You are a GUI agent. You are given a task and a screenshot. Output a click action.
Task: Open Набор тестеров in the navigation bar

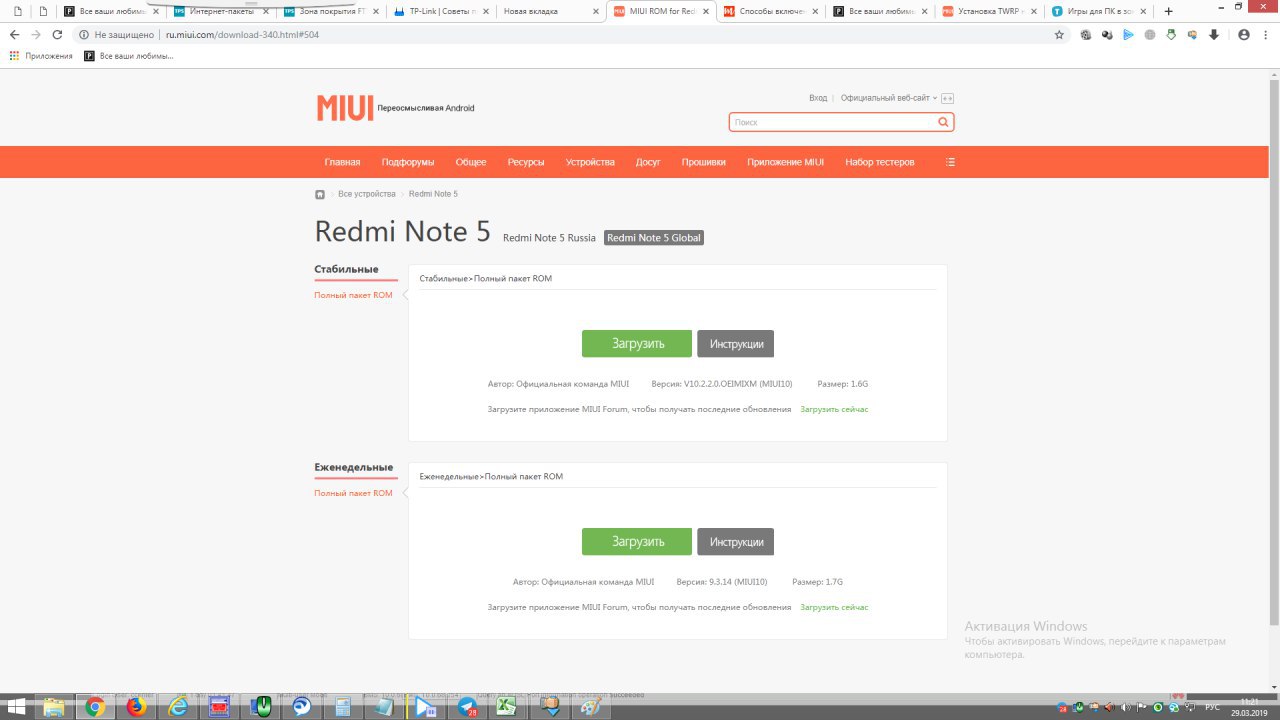(x=880, y=162)
